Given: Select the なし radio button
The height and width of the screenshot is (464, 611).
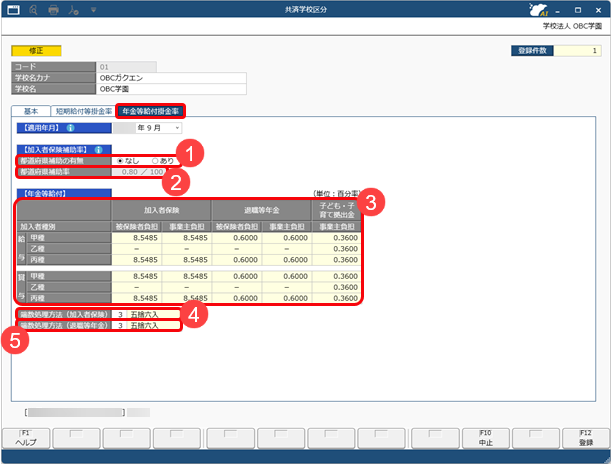Looking at the screenshot, I should coord(122,160).
